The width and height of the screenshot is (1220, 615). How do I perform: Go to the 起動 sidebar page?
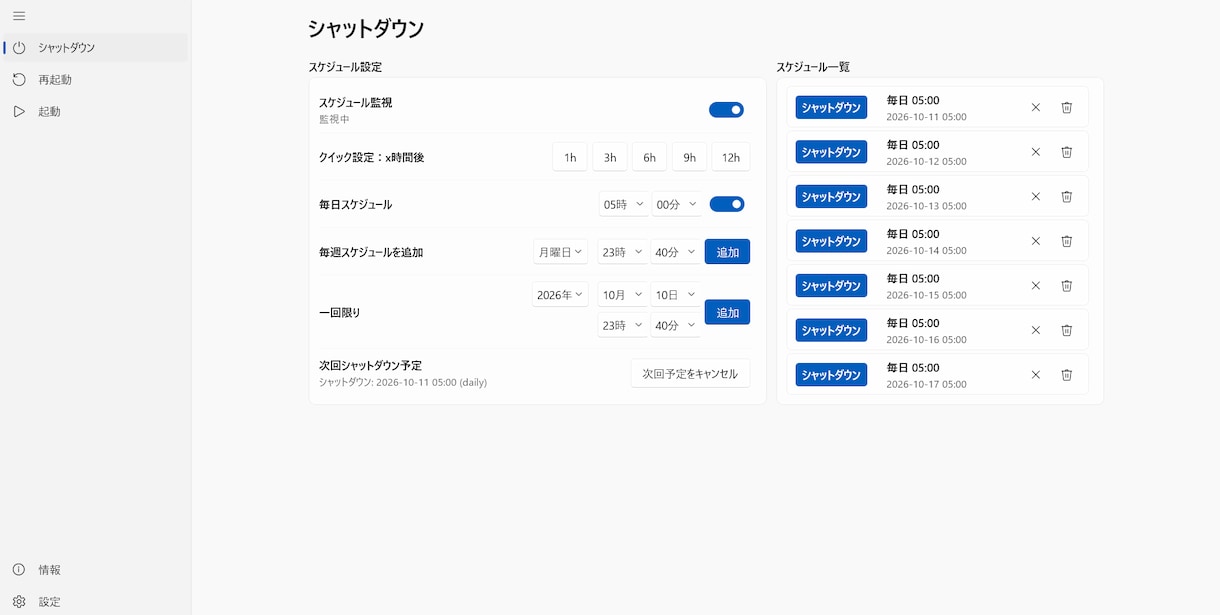tap(95, 111)
